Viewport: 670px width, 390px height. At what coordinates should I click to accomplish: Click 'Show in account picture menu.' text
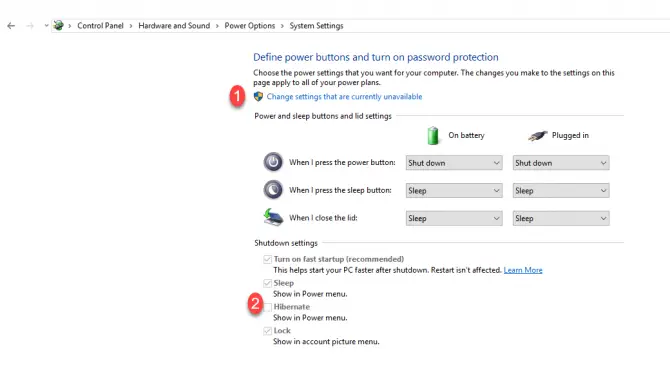click(x=326, y=342)
